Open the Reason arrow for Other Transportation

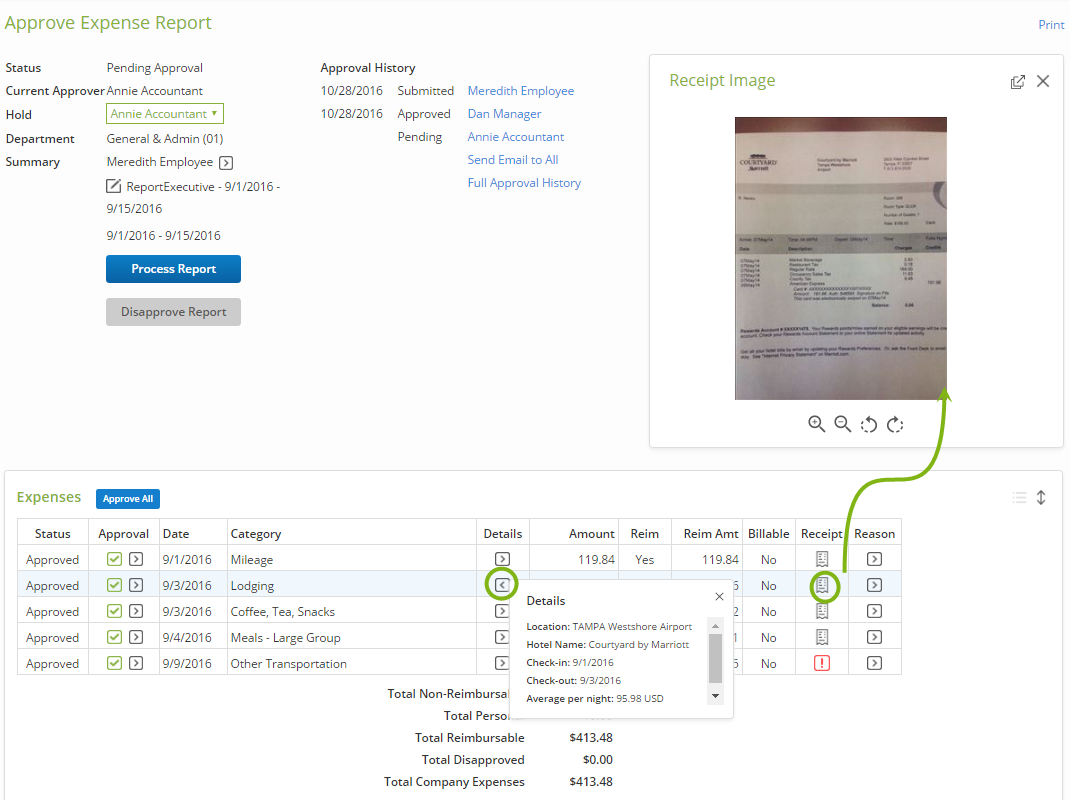[x=874, y=663]
